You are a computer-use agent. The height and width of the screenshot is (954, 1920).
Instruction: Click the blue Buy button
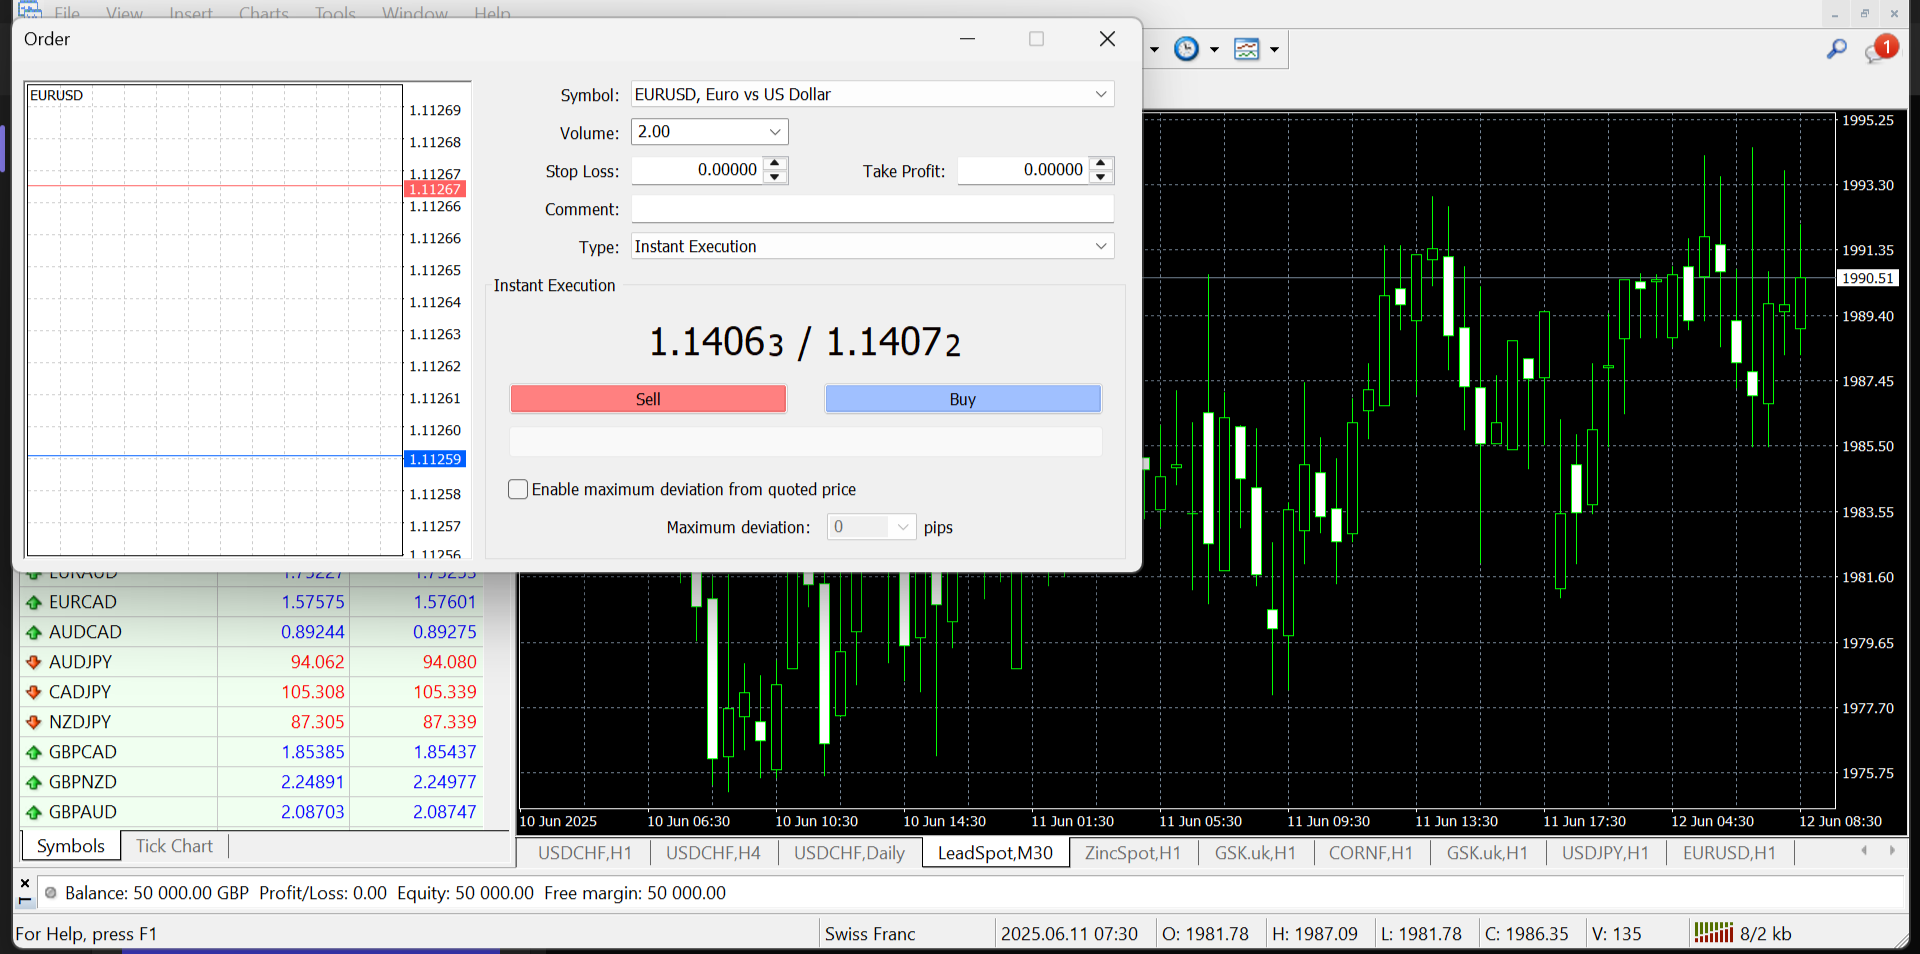click(962, 399)
